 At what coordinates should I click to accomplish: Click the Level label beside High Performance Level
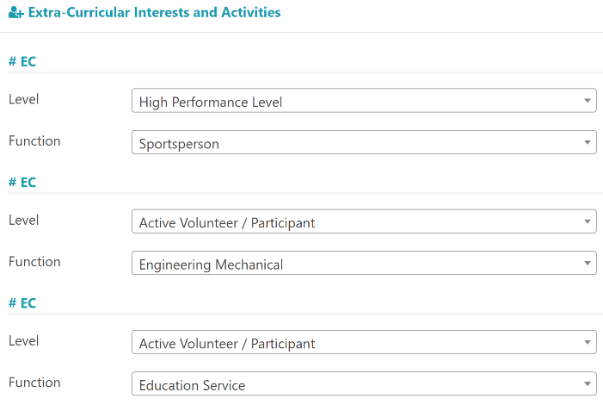(x=23, y=99)
